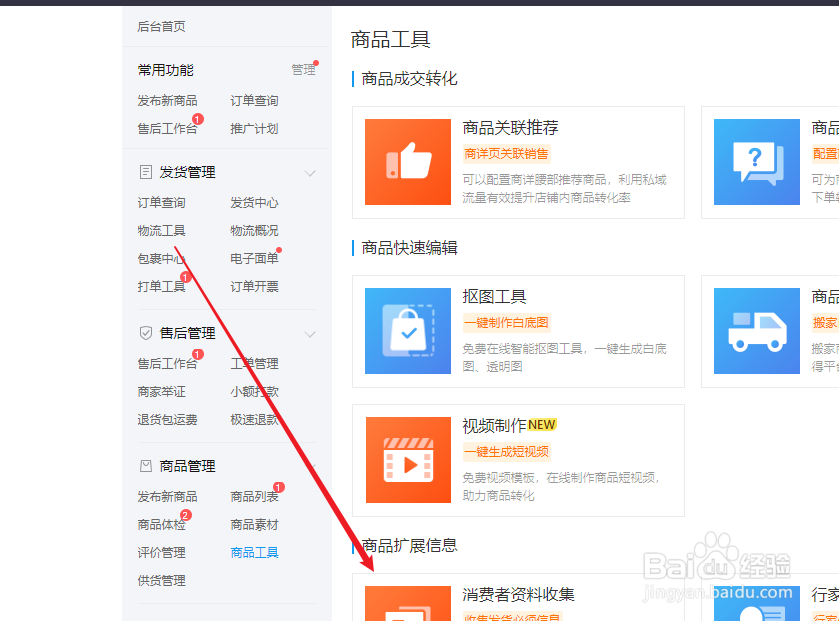Open 物流工具
The image size is (839, 621).
[162, 231]
